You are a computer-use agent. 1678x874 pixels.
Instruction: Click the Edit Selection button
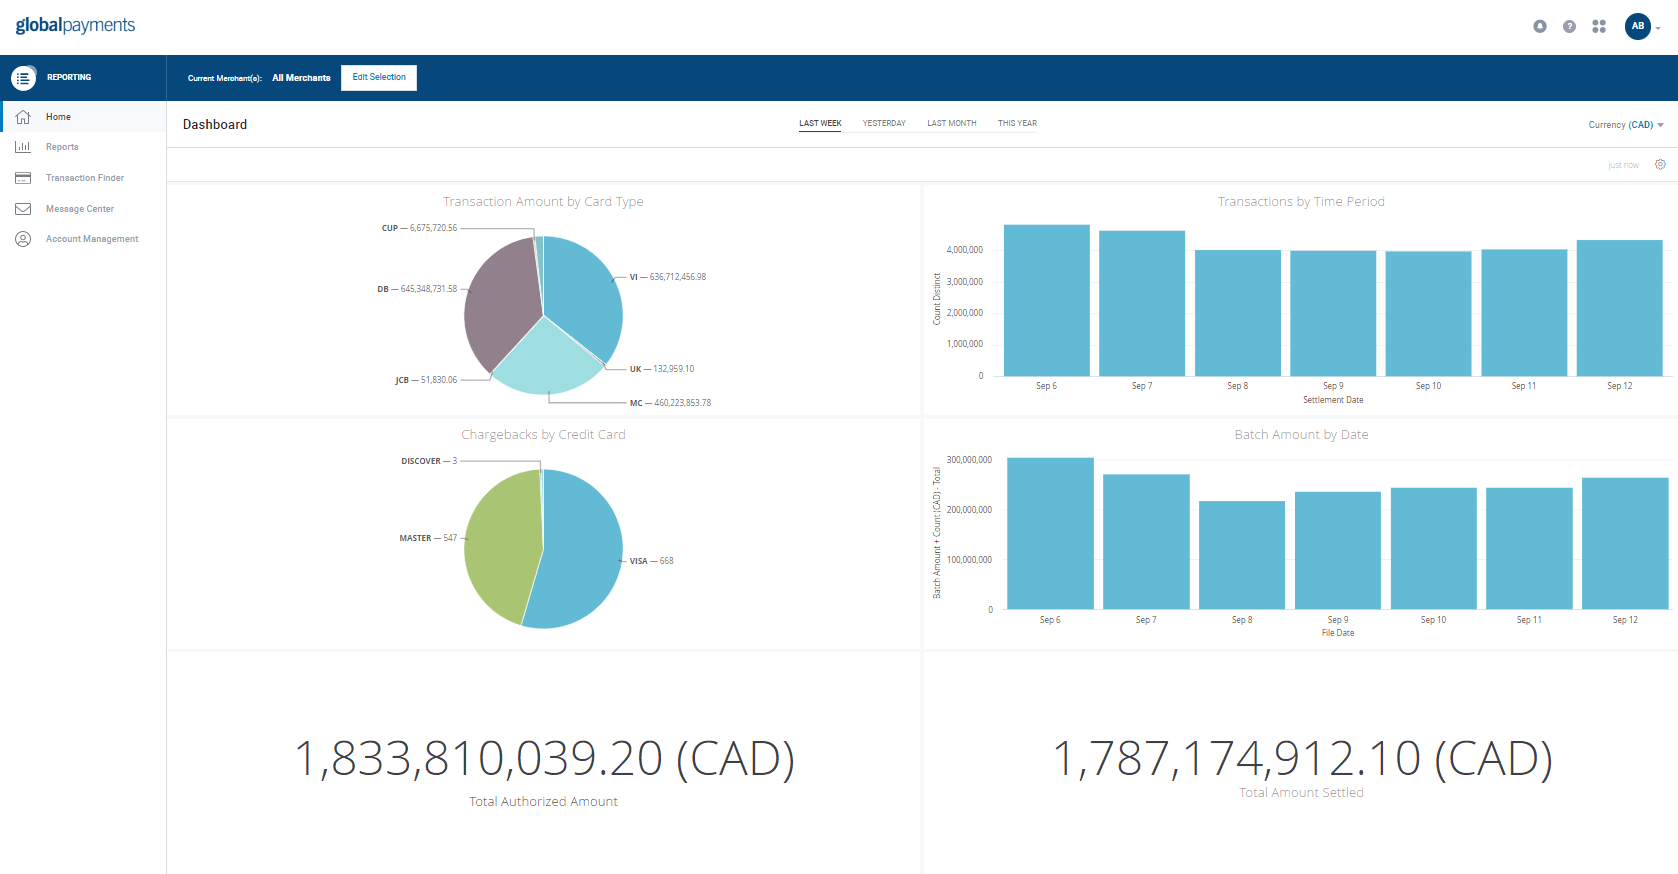pyautogui.click(x=379, y=77)
